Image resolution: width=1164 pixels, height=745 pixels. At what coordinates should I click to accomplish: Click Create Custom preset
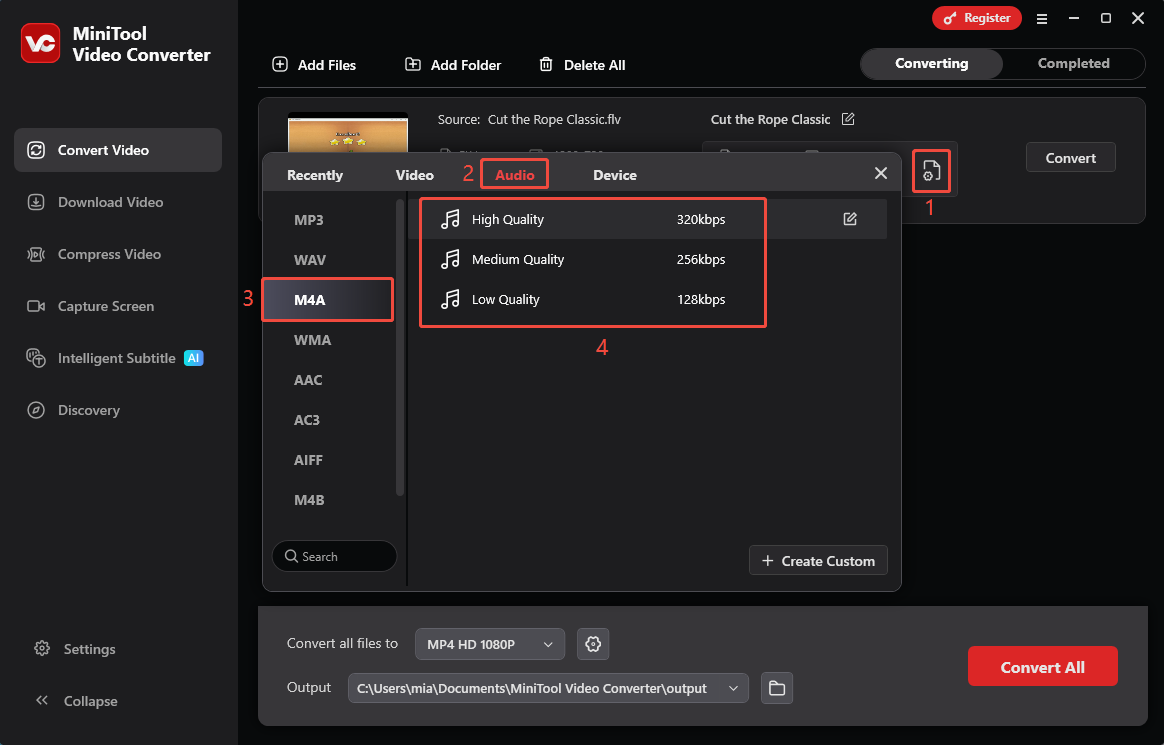coord(818,560)
